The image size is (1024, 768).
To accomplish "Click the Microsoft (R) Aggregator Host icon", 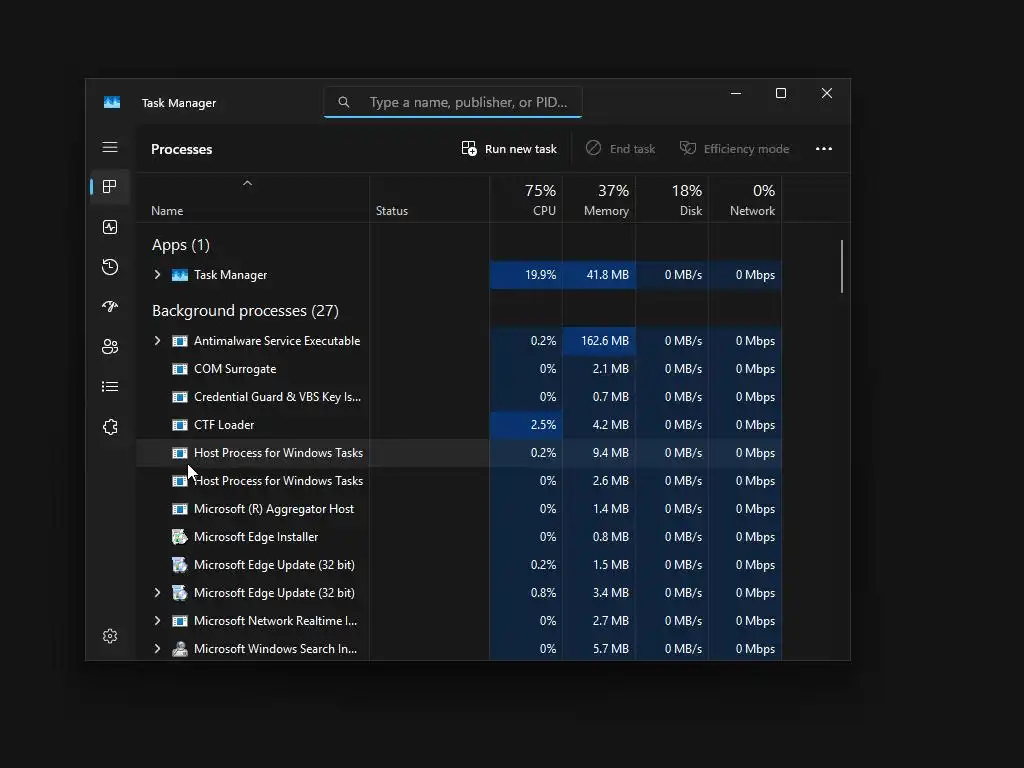I will (180, 509).
